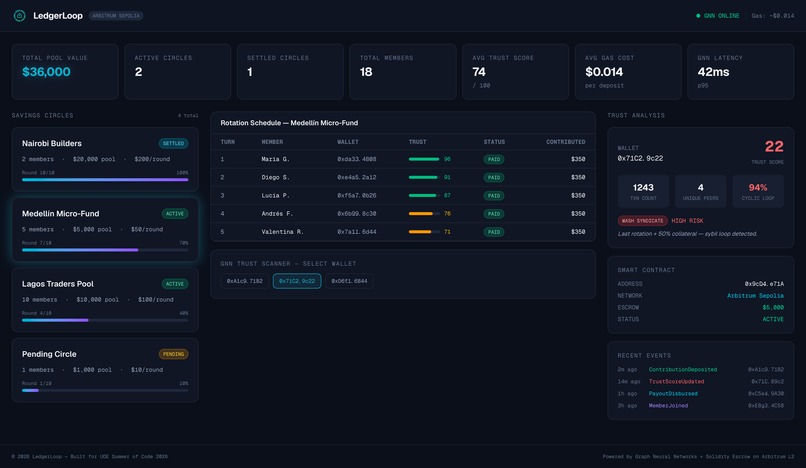The width and height of the screenshot is (806, 468).
Task: Click the PayoutDisbursed event
Action: tap(673, 393)
